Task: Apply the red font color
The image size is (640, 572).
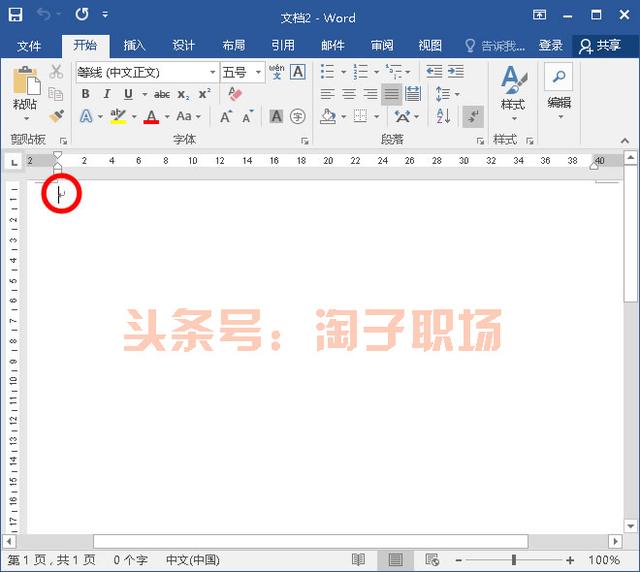Action: 151,116
